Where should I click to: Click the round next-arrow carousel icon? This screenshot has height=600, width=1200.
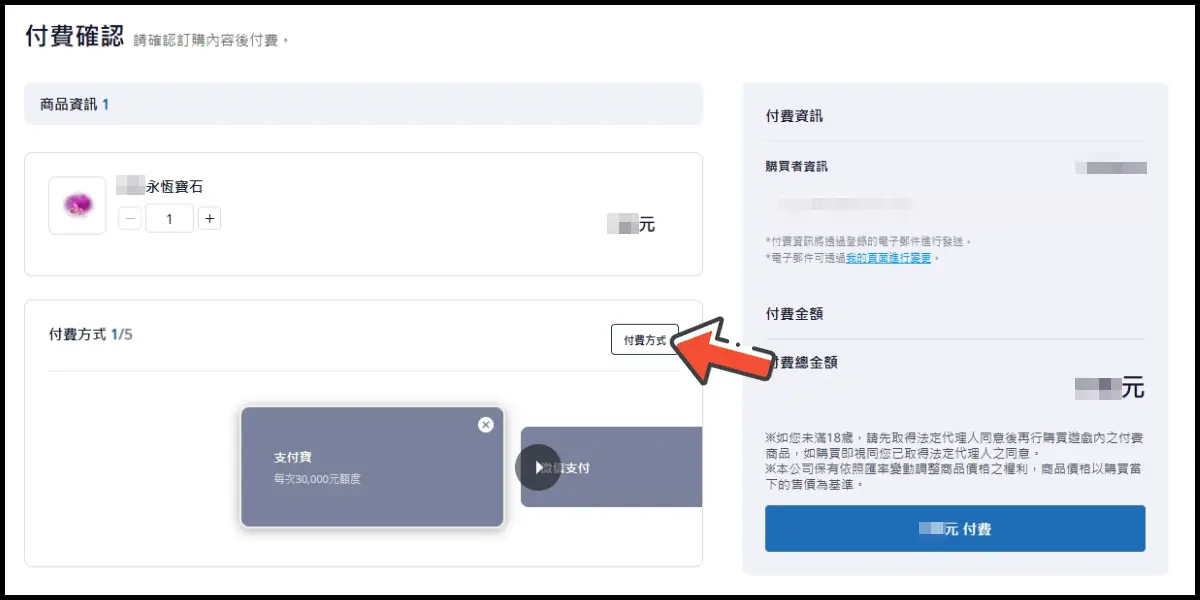coord(538,467)
